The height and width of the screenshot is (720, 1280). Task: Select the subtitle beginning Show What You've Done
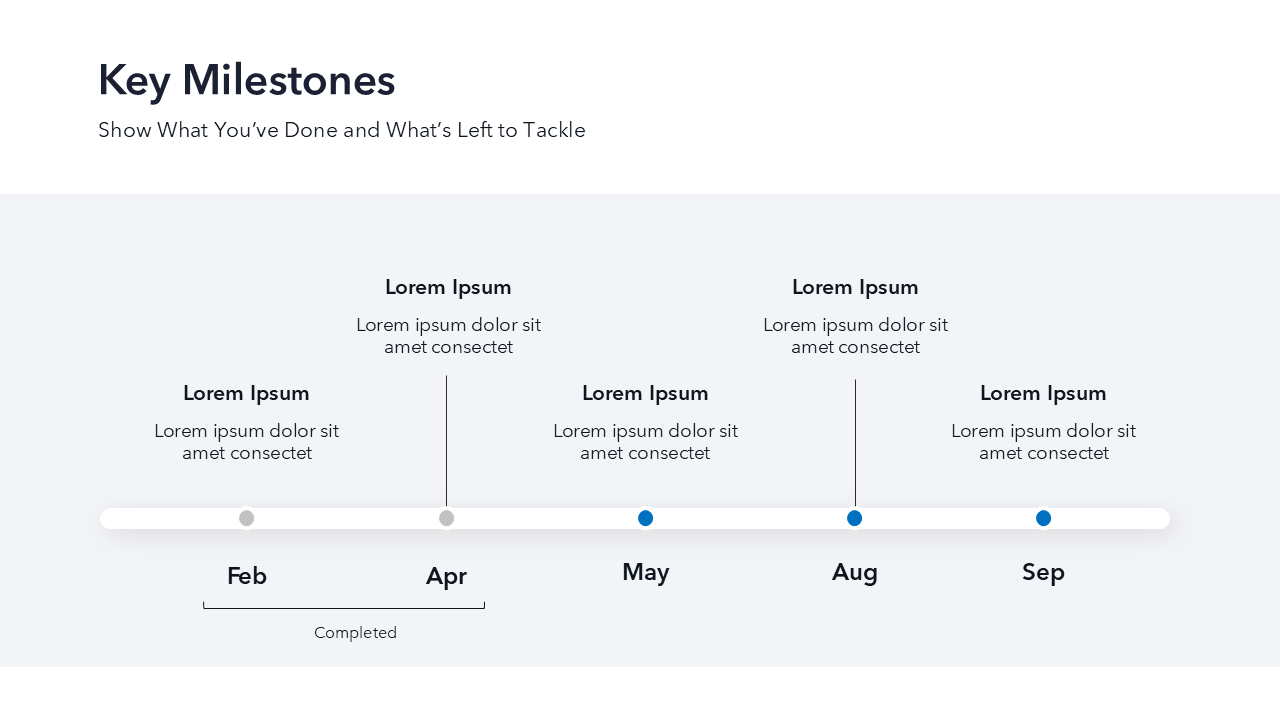(342, 130)
